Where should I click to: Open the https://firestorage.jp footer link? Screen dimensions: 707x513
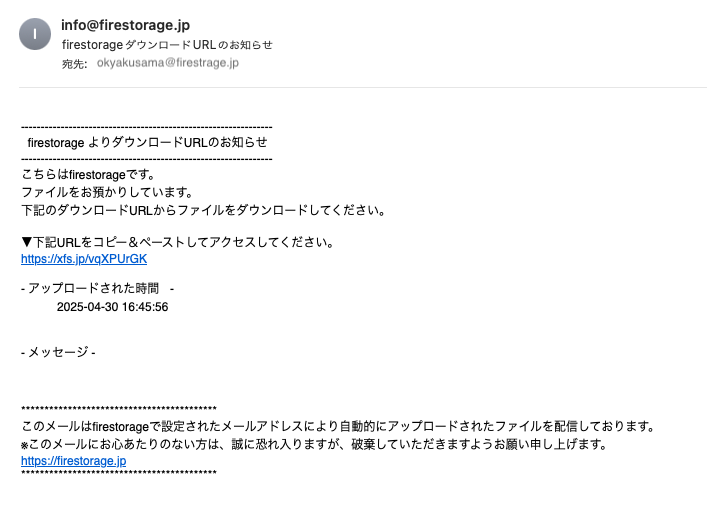(73, 461)
